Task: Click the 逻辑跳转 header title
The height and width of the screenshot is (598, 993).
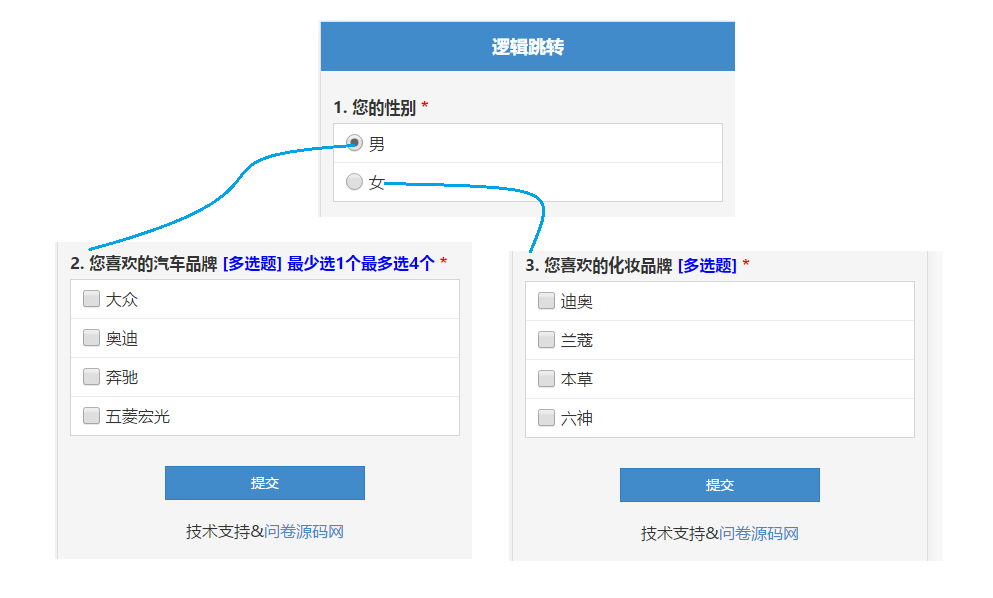Action: click(528, 47)
